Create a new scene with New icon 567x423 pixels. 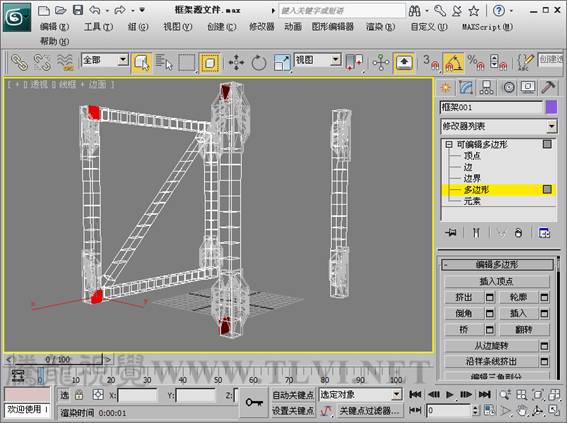[x=44, y=10]
